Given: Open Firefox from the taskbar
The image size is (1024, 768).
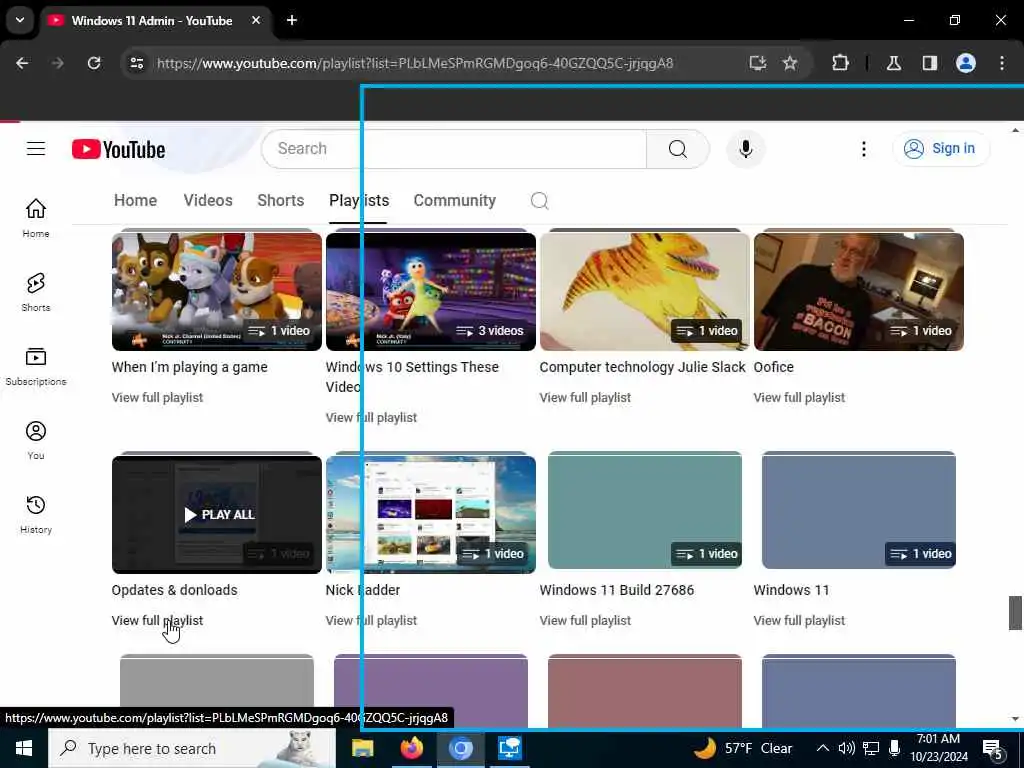Looking at the screenshot, I should (x=411, y=748).
